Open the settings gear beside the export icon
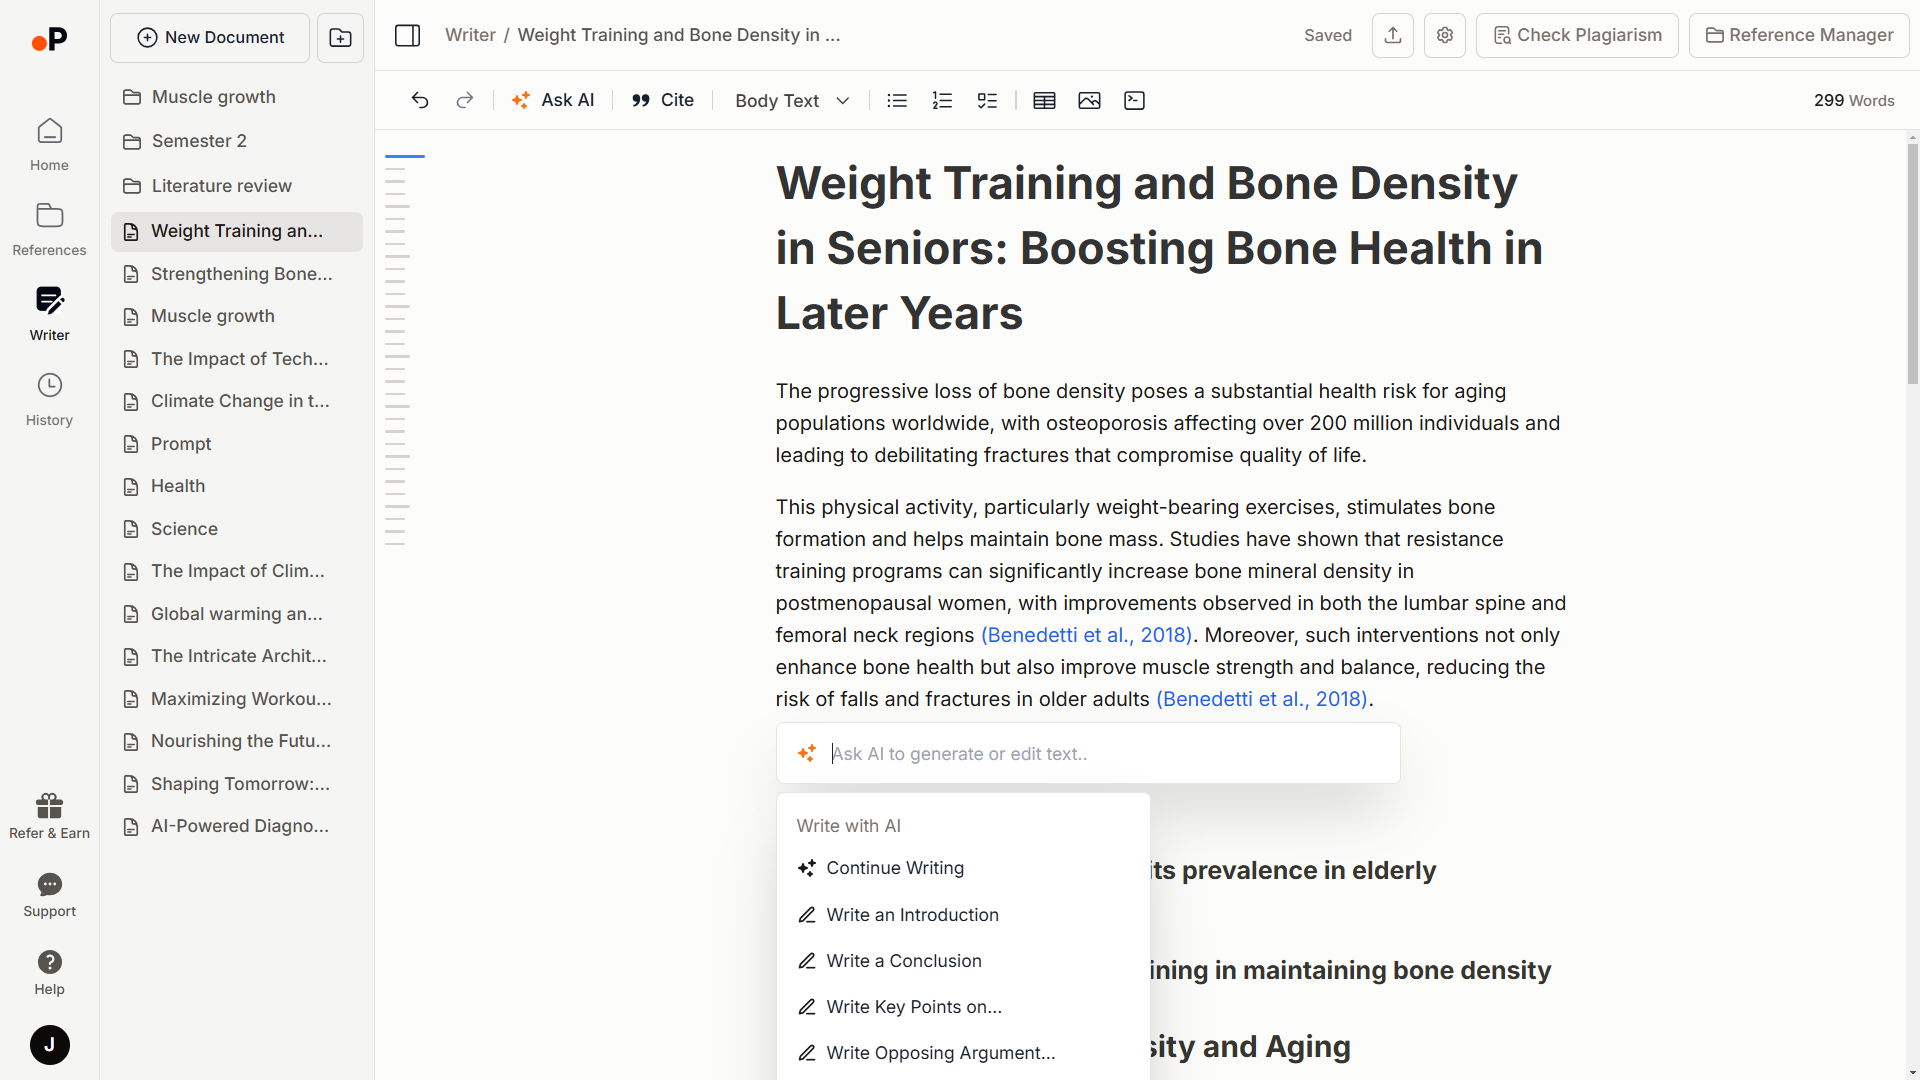This screenshot has width=1920, height=1080. coord(1444,35)
